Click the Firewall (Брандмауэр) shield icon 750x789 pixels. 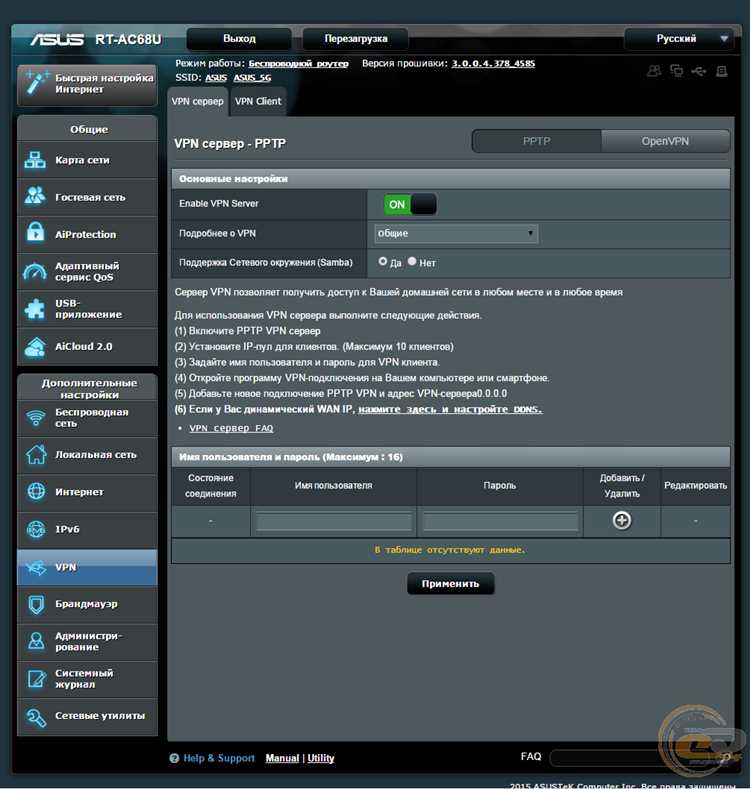[x=35, y=604]
